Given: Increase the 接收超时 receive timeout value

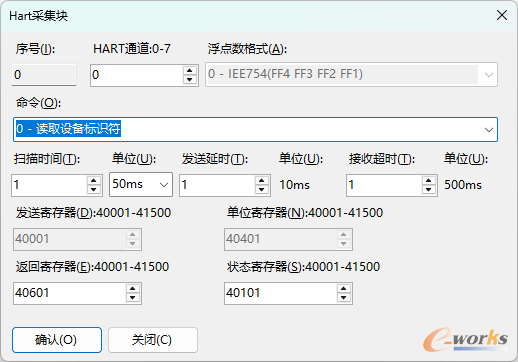Looking at the screenshot, I should click(429, 180).
